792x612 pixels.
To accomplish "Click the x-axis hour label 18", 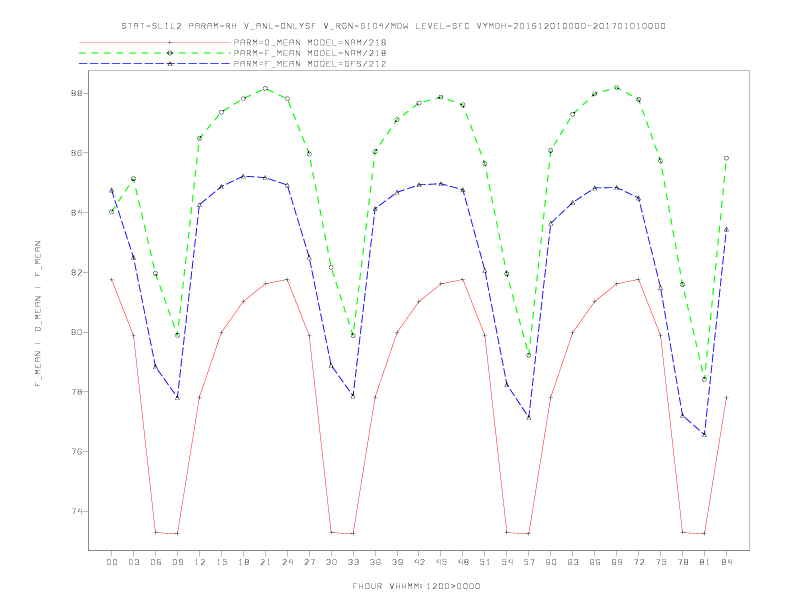I will pos(243,562).
